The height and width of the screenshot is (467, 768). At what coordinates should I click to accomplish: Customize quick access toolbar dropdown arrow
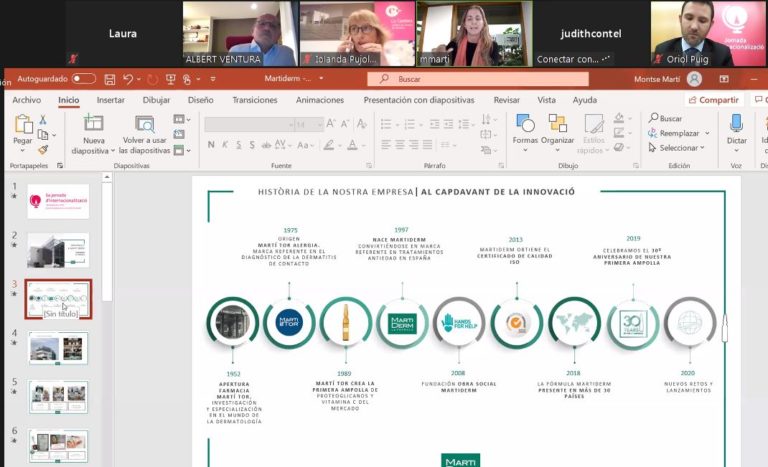pyautogui.click(x=213, y=79)
